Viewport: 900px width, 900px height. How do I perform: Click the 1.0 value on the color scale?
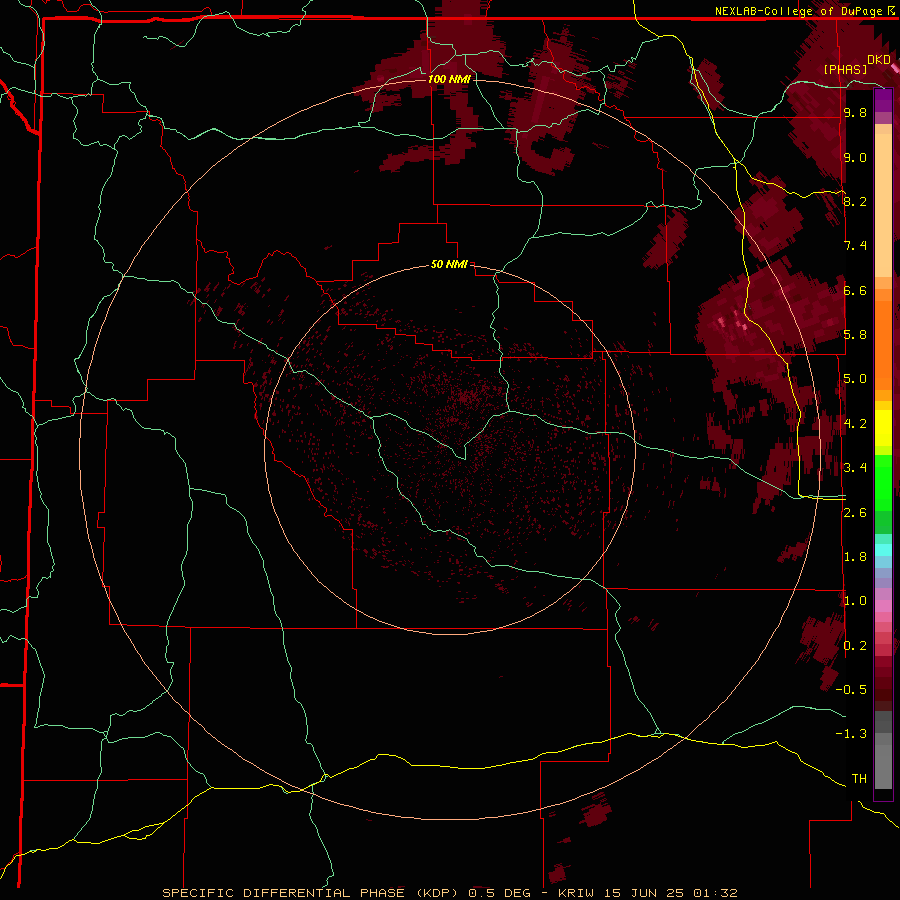tap(855, 601)
